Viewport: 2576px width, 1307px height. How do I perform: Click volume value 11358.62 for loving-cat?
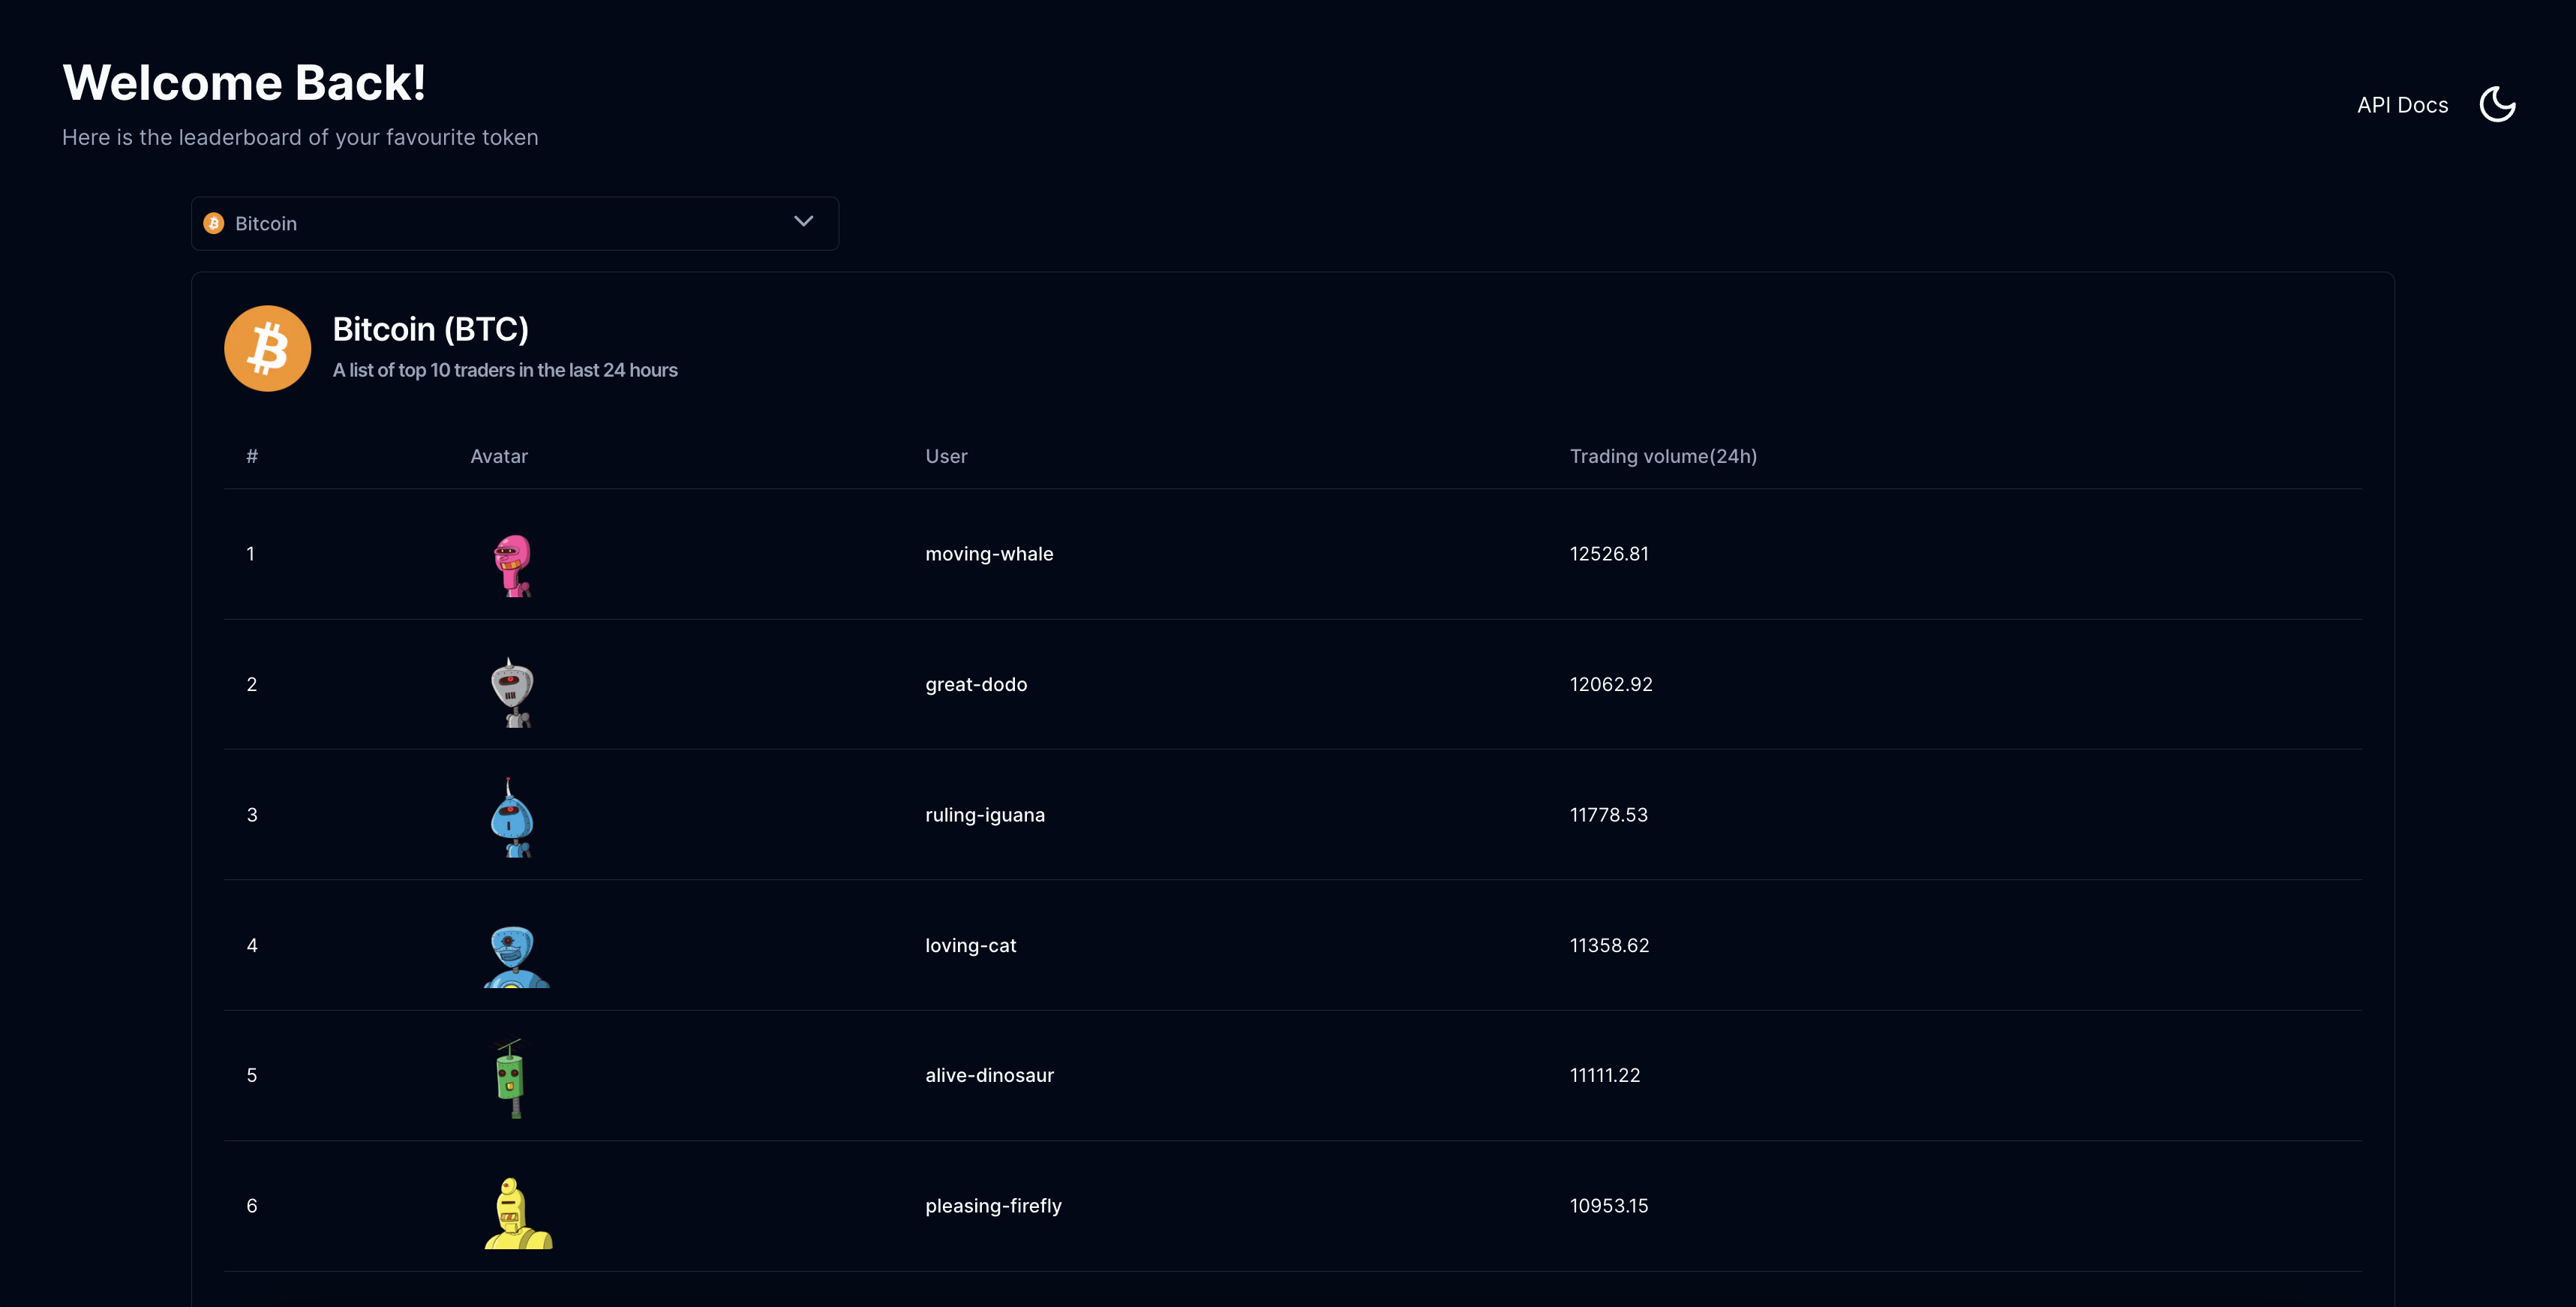[x=1608, y=945]
